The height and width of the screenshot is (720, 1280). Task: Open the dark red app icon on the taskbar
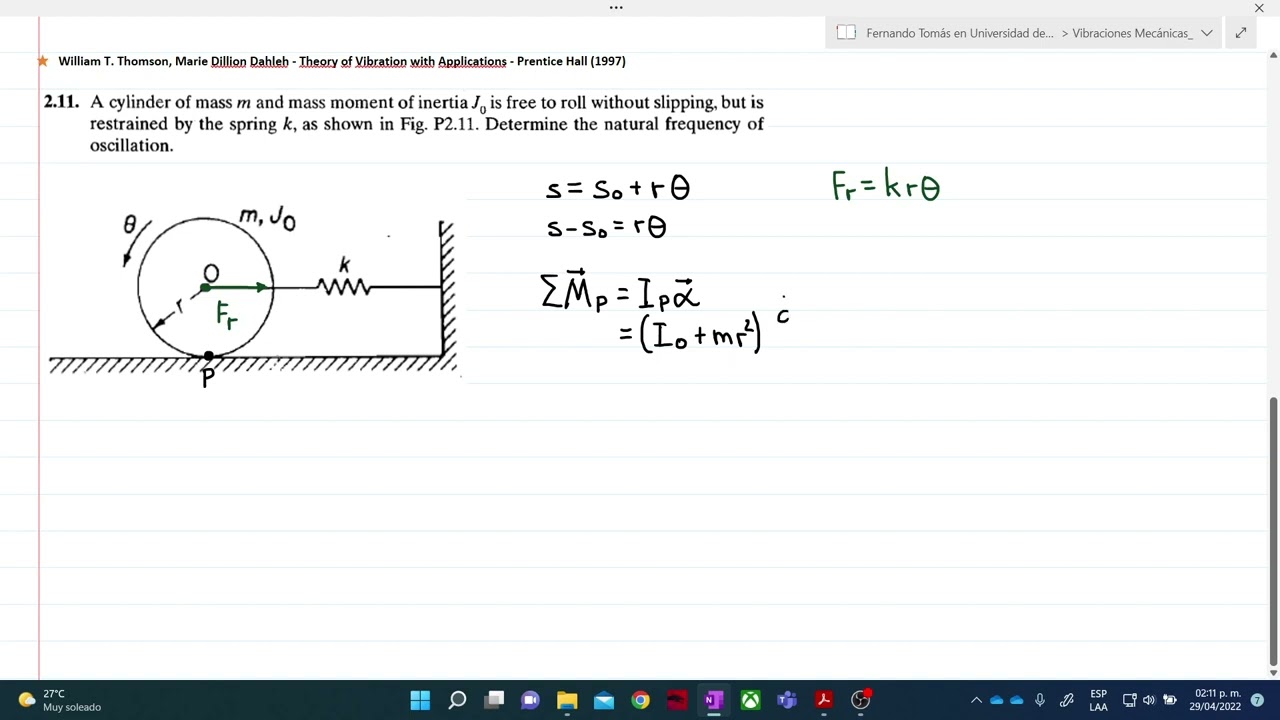pos(677,700)
